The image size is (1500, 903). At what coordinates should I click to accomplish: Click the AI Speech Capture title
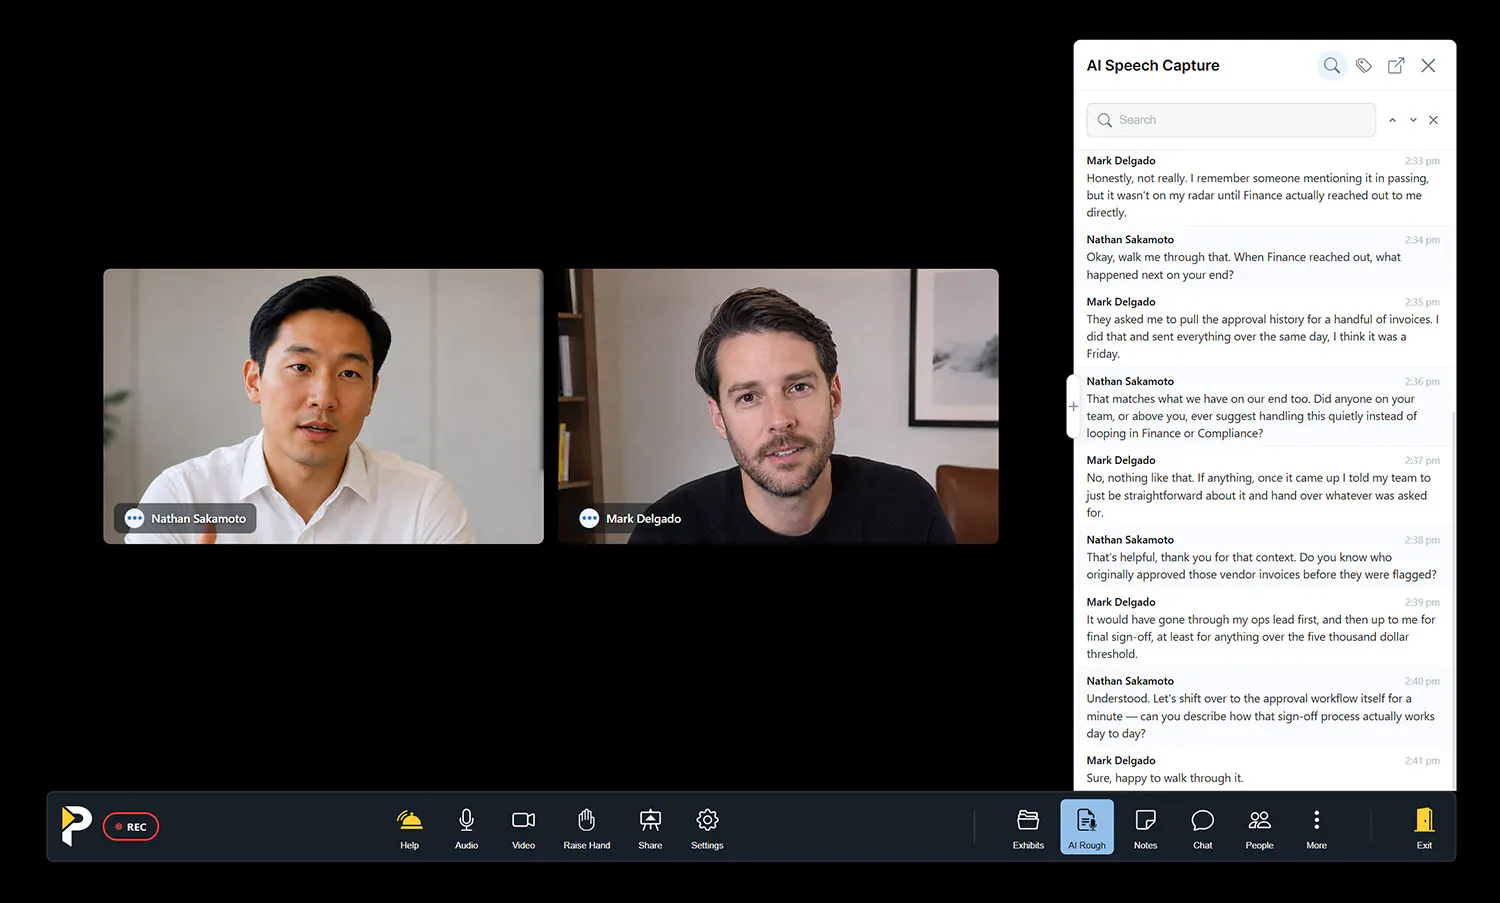click(1153, 66)
